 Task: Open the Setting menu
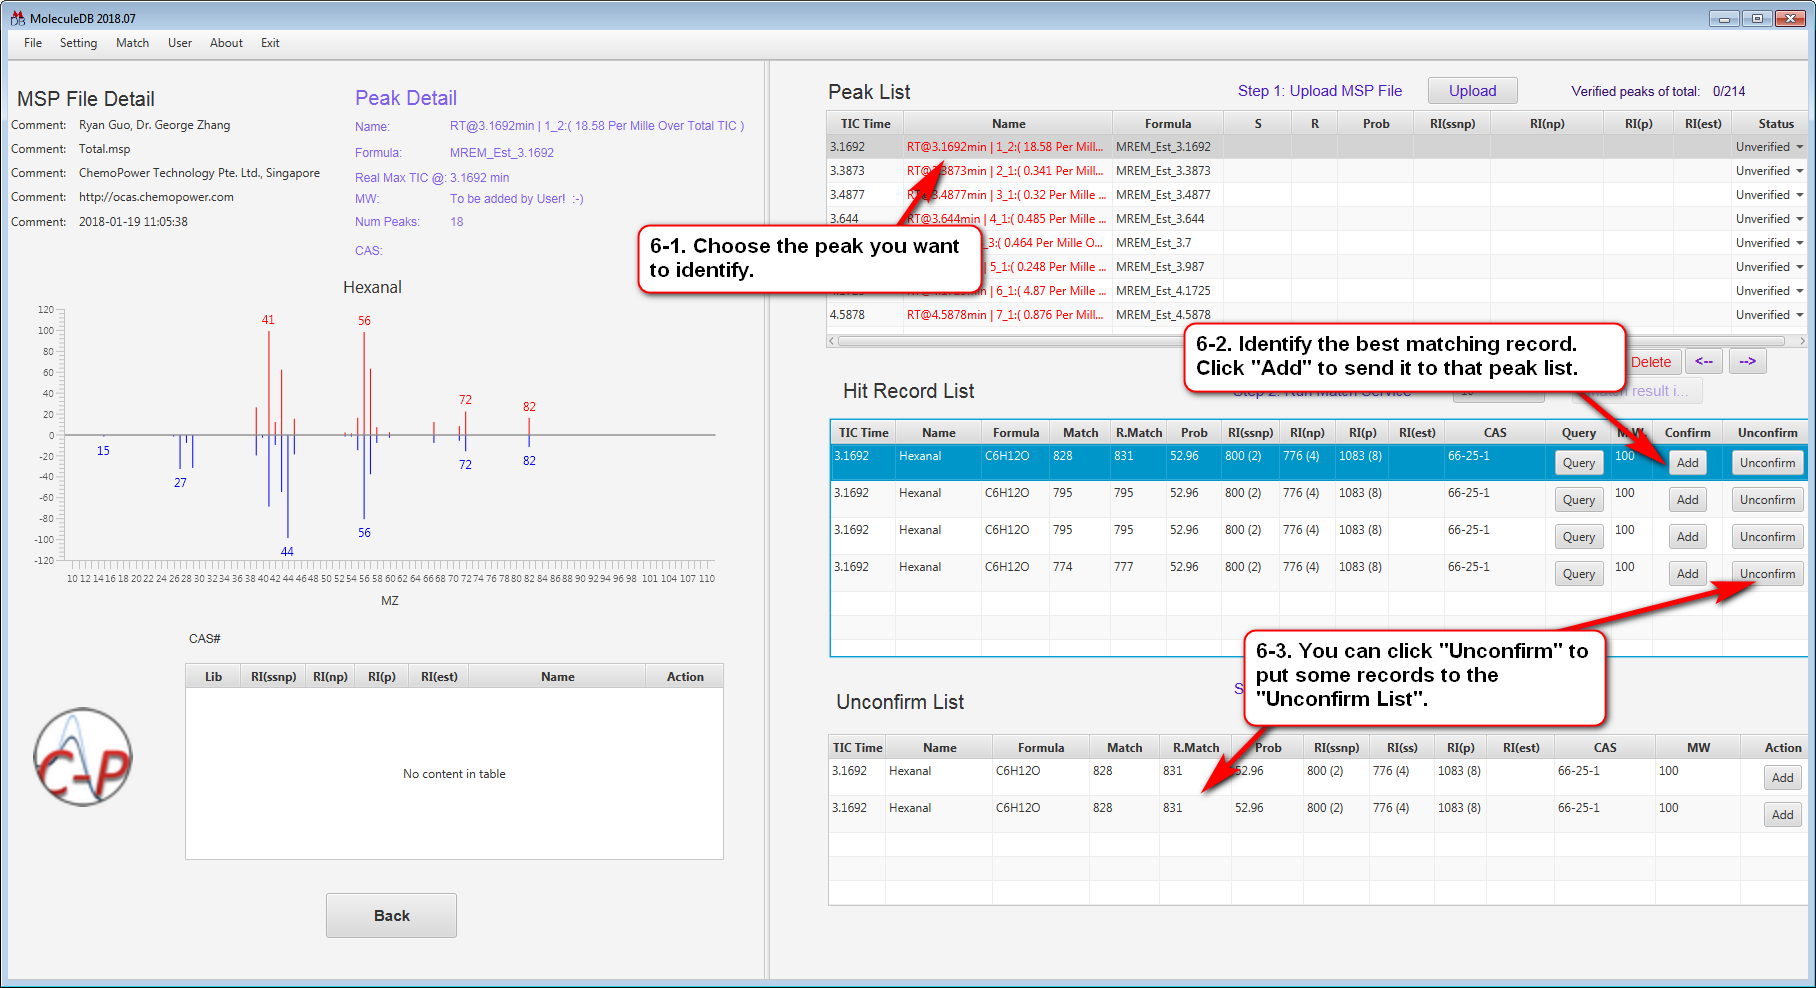(78, 43)
